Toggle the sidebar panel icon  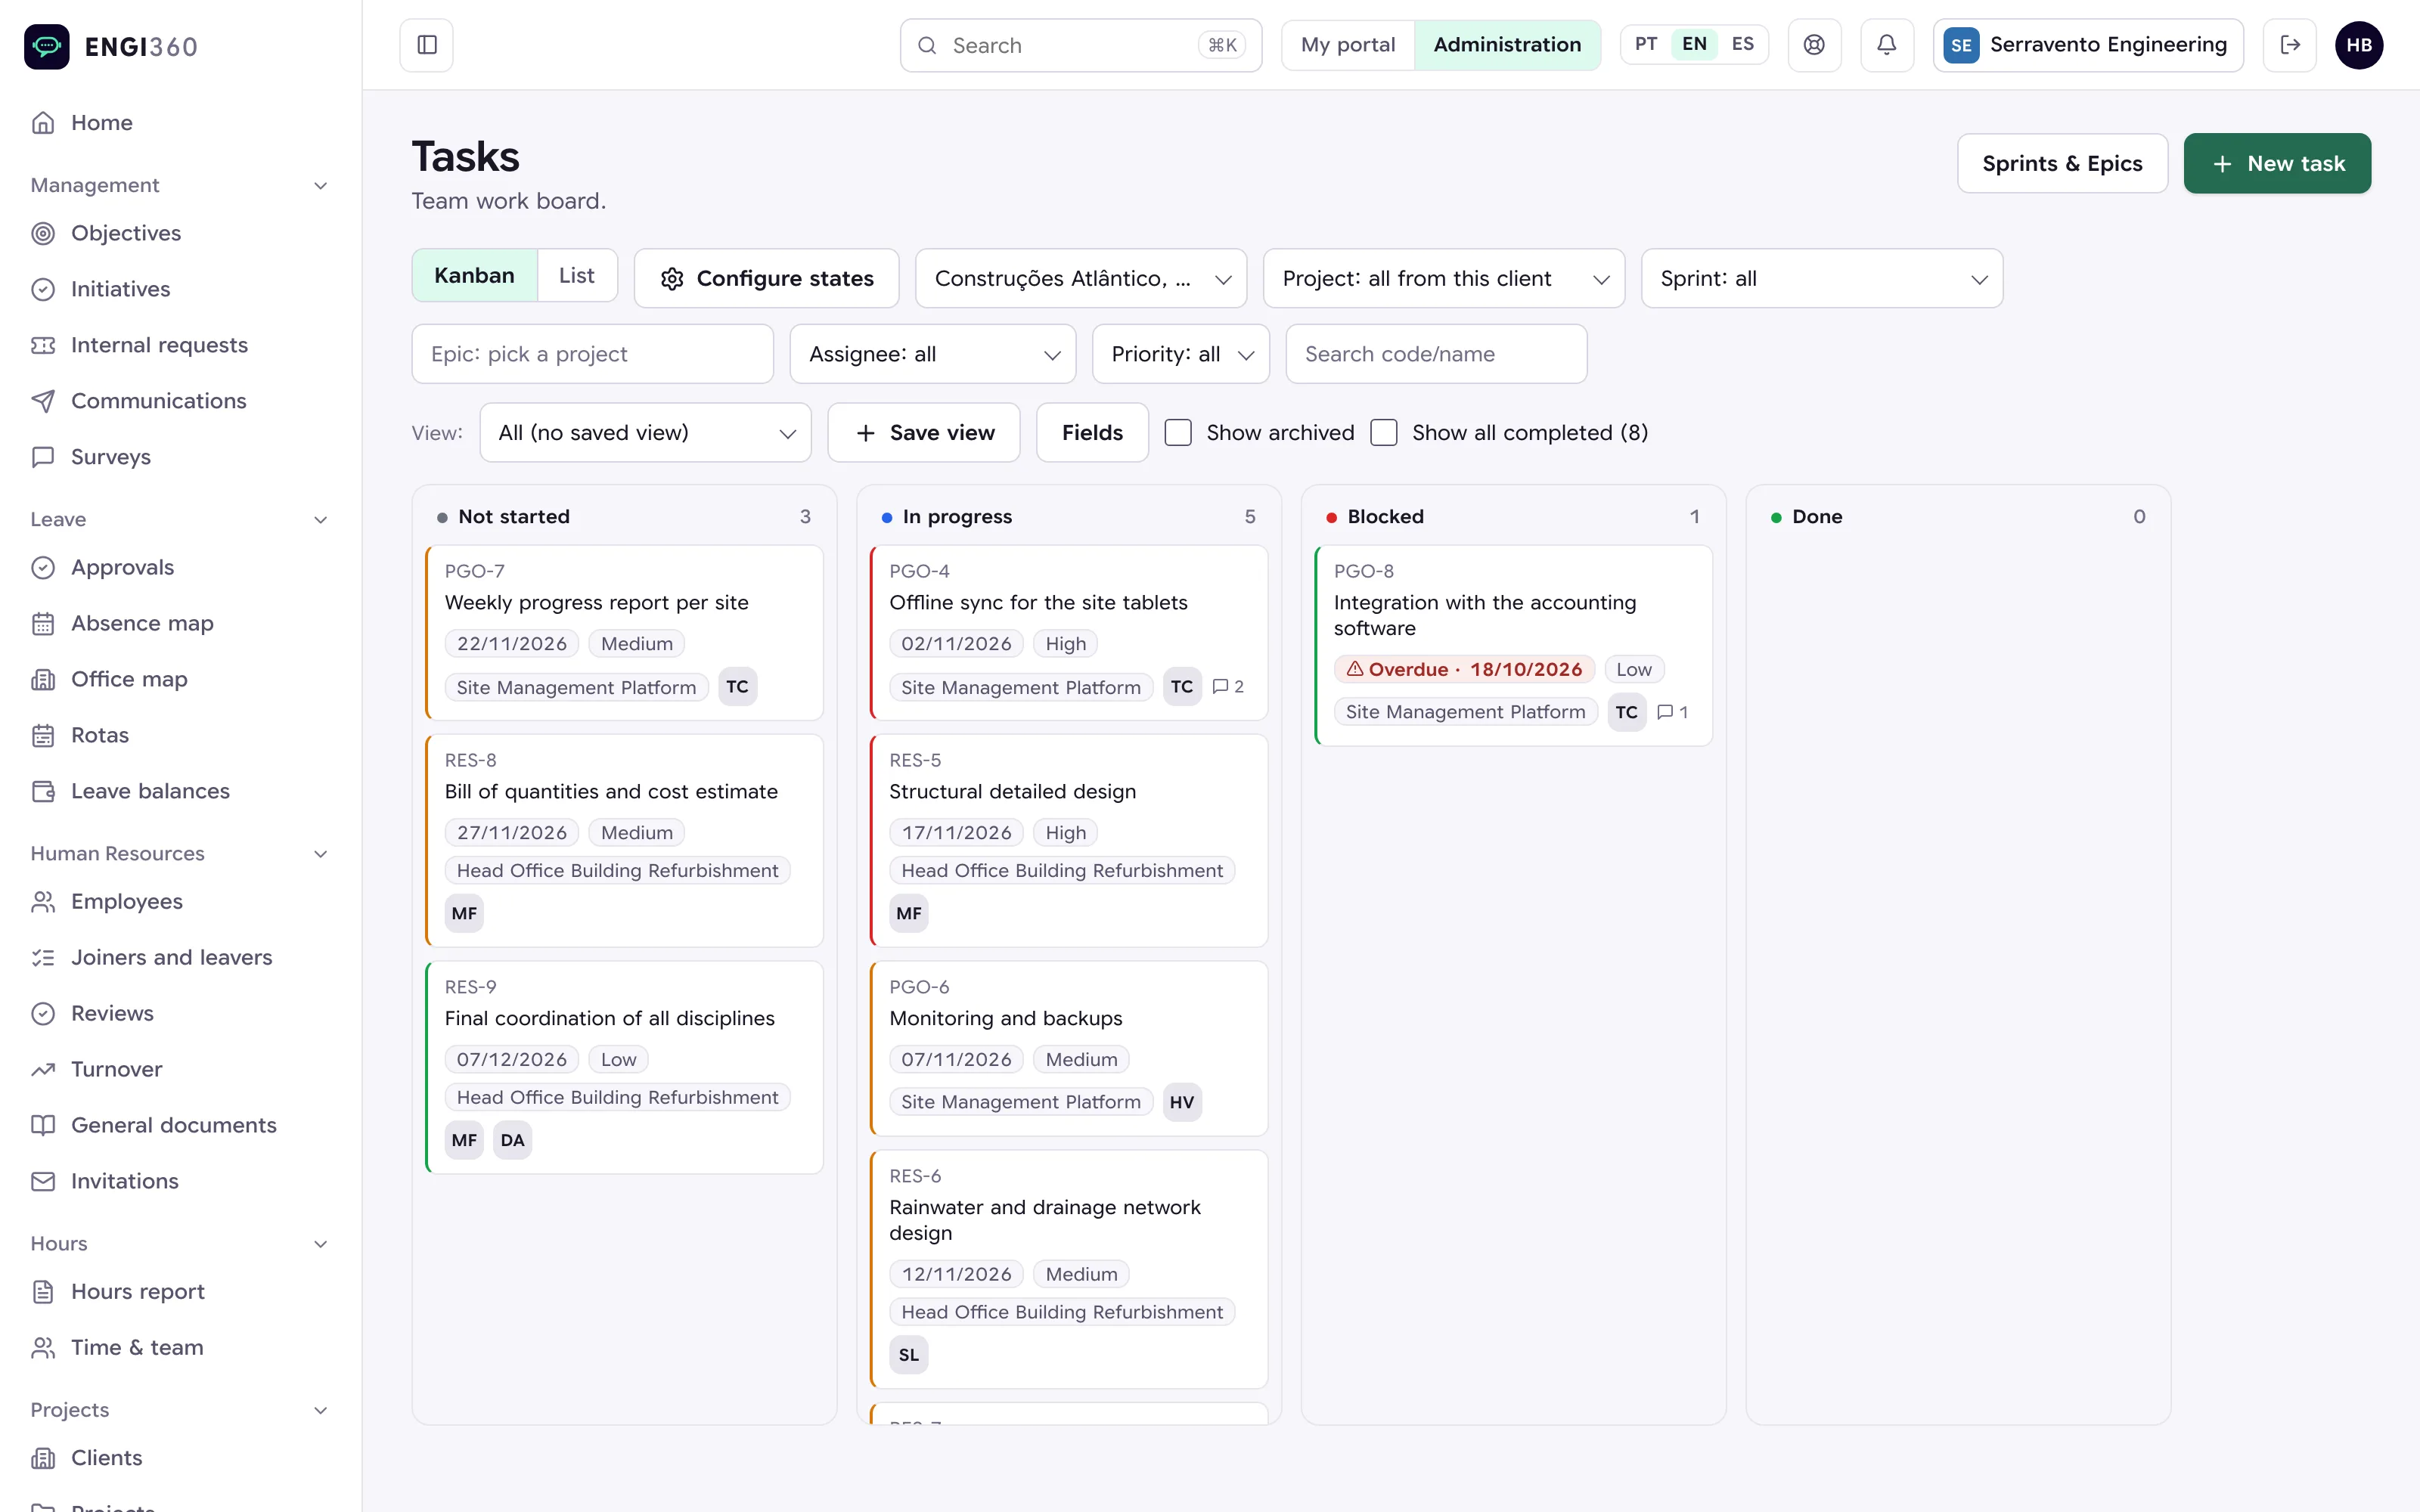click(x=427, y=45)
